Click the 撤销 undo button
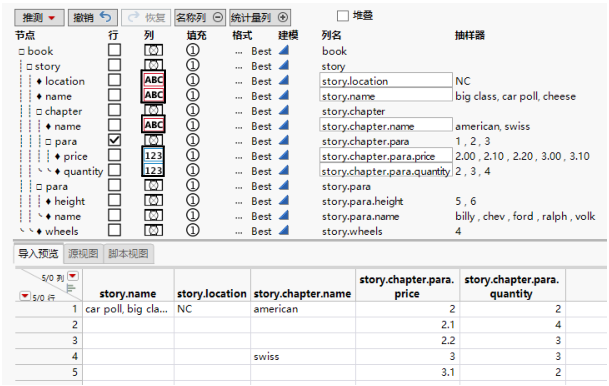 [92, 17]
